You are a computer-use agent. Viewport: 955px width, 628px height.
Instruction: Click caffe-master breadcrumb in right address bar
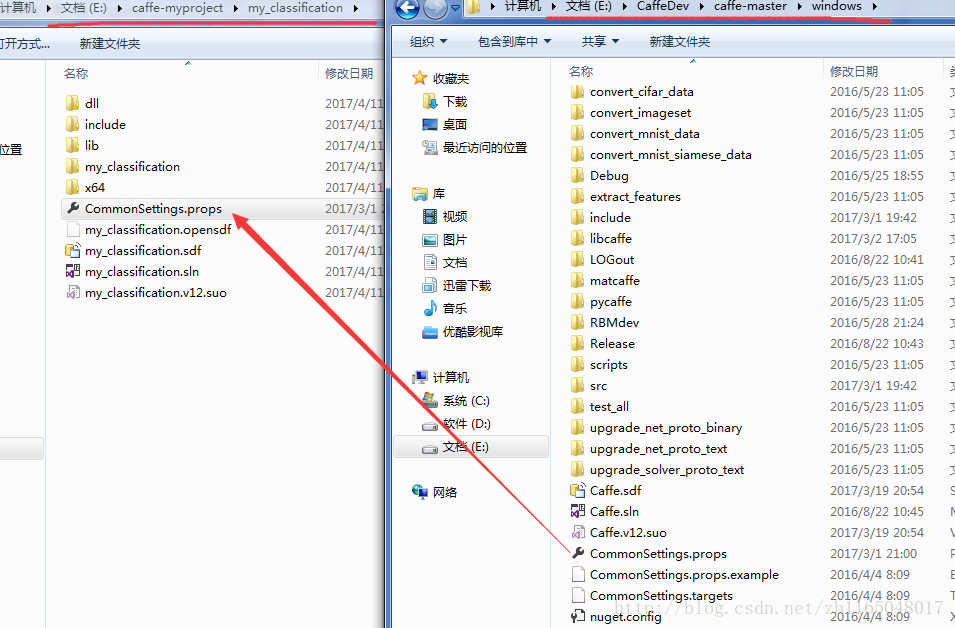750,6
